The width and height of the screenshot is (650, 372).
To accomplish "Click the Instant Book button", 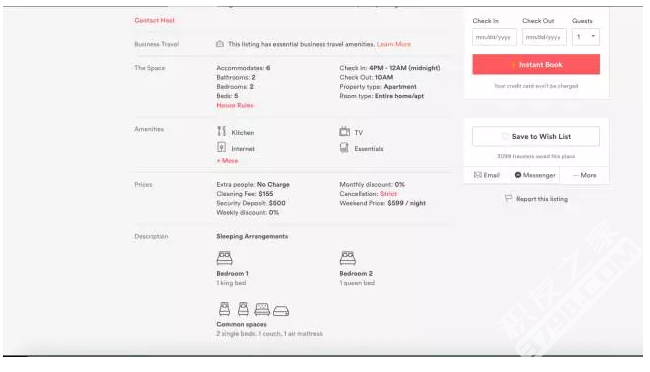I will [x=536, y=64].
